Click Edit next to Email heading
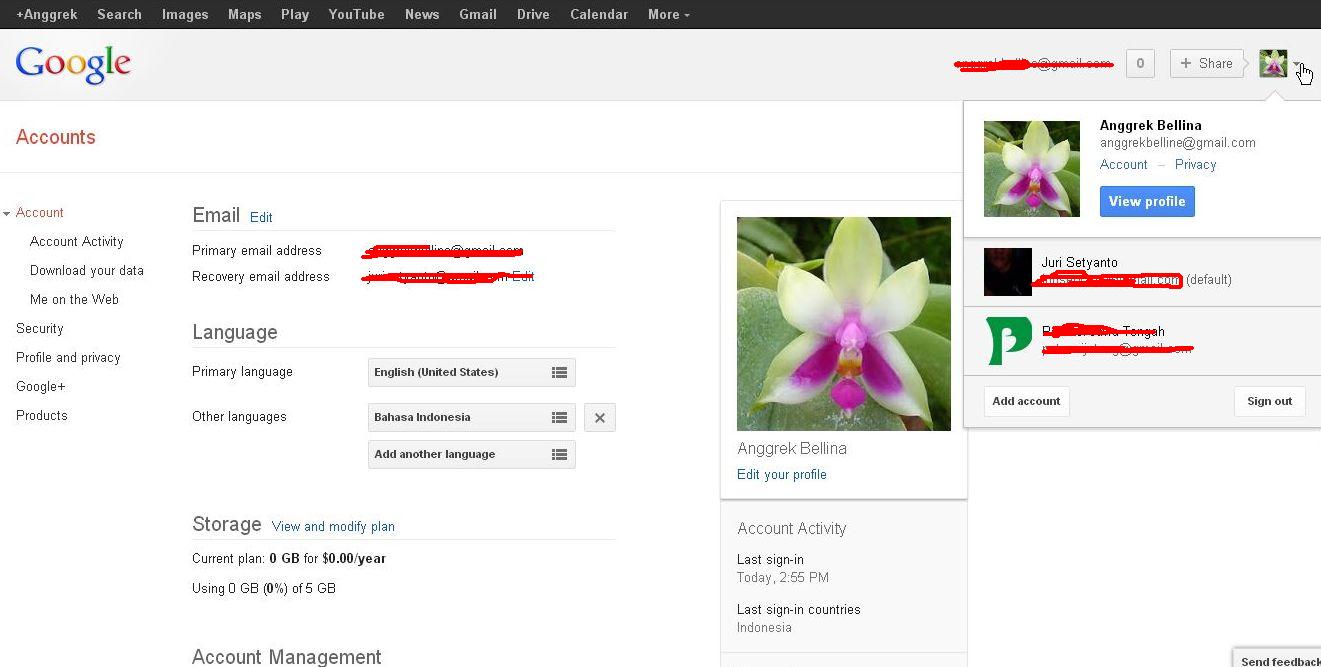1321x667 pixels. point(260,217)
